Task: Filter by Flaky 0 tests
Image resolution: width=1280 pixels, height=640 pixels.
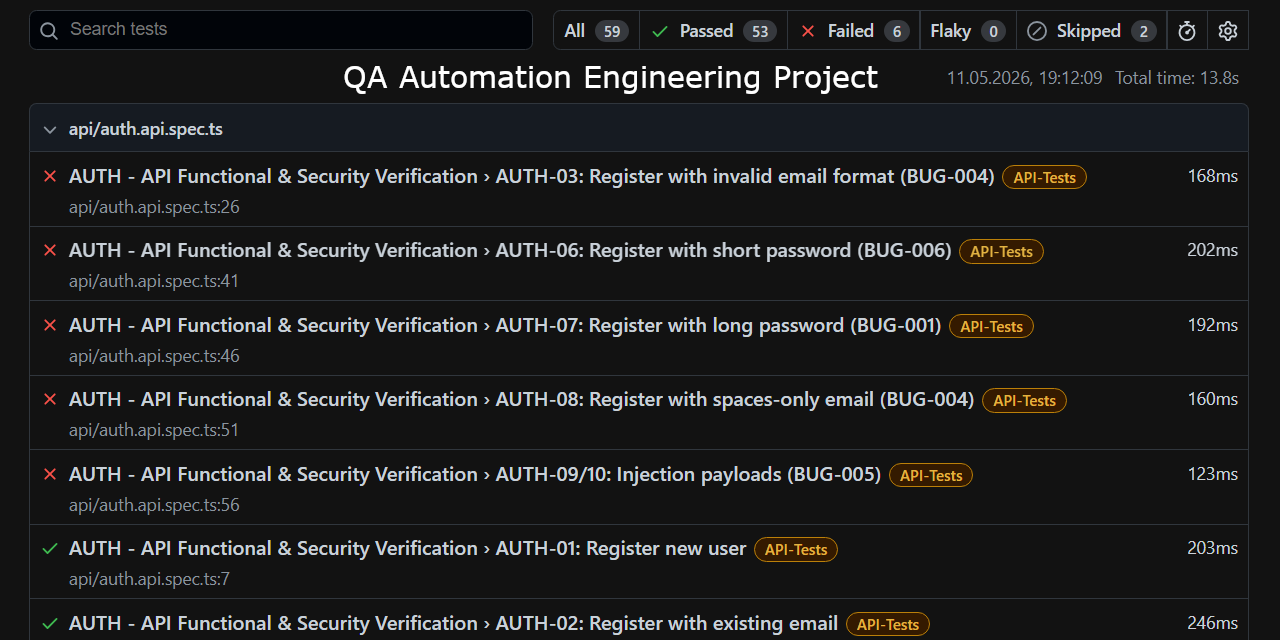Action: pyautogui.click(x=968, y=31)
